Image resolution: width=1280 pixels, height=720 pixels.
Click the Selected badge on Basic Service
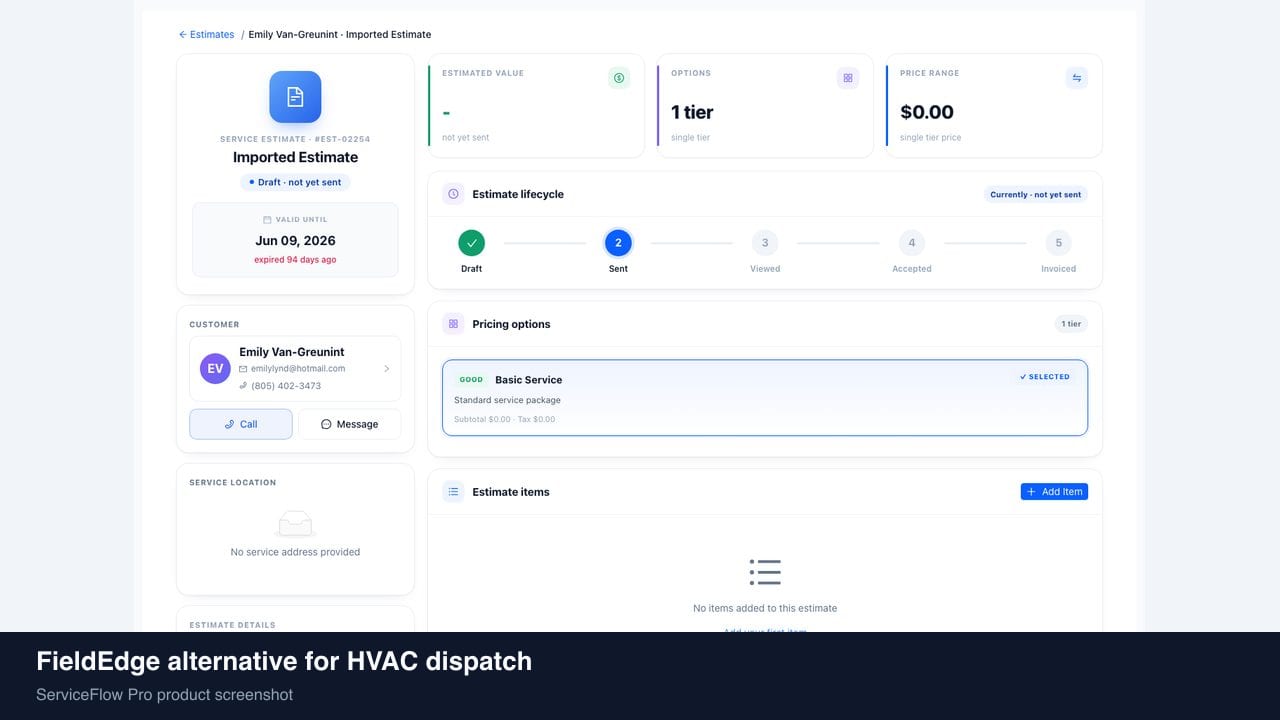1045,377
